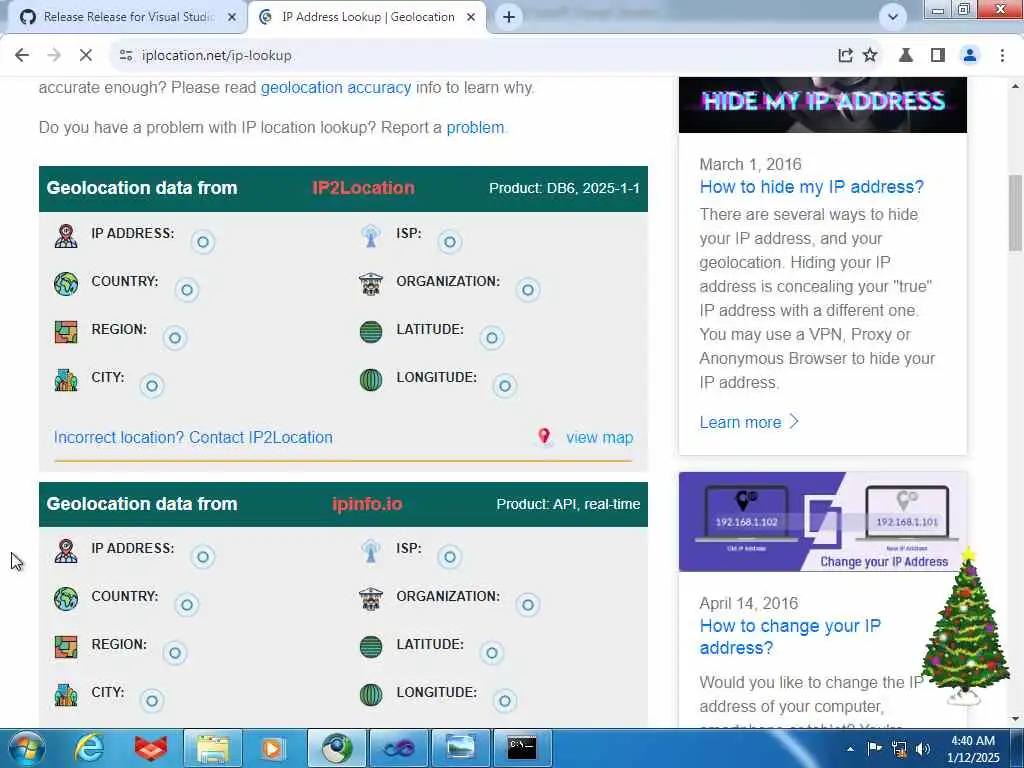Open the Windows Start menu
Screen dimensions: 1024x768
27,748
